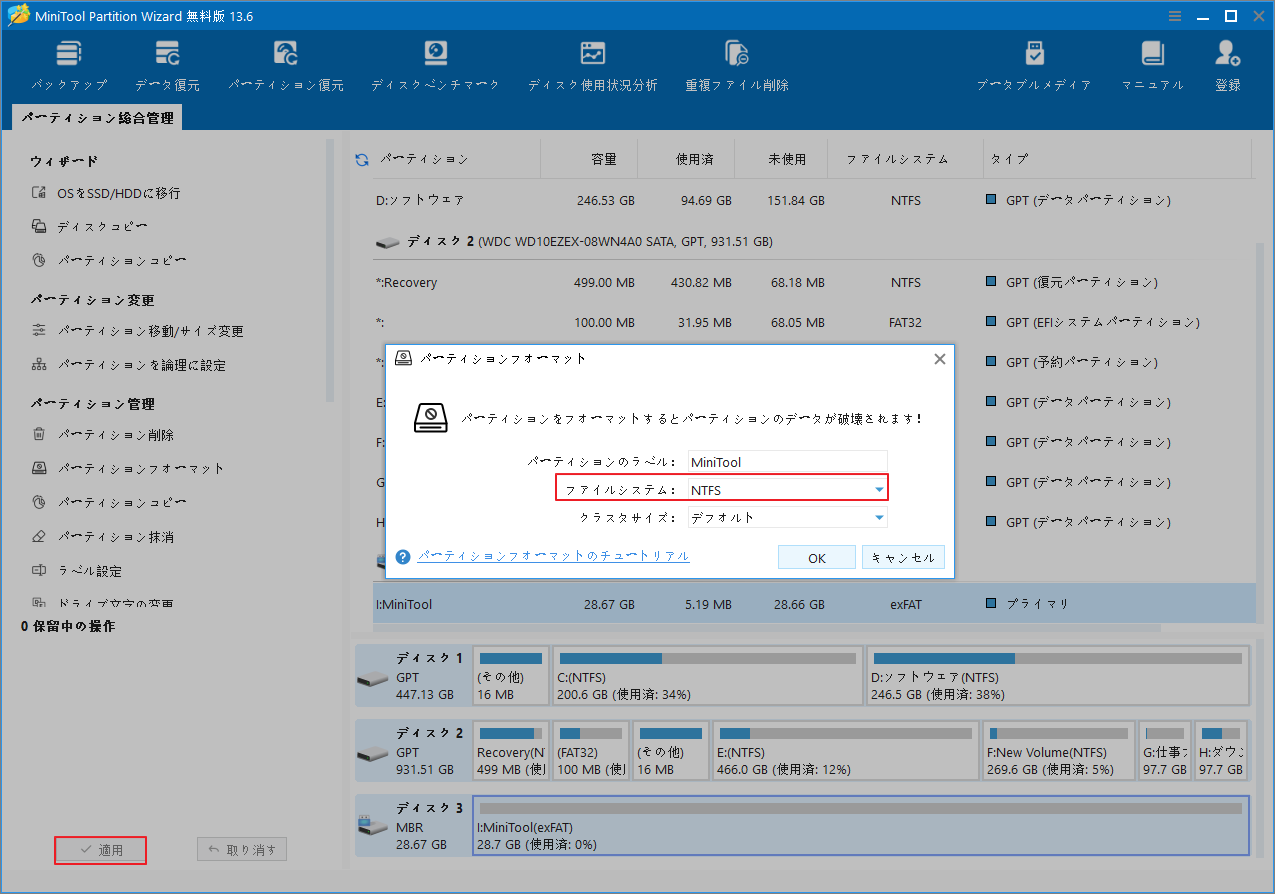Start ディスクベンチマーク
1275x894 pixels.
click(x=437, y=62)
